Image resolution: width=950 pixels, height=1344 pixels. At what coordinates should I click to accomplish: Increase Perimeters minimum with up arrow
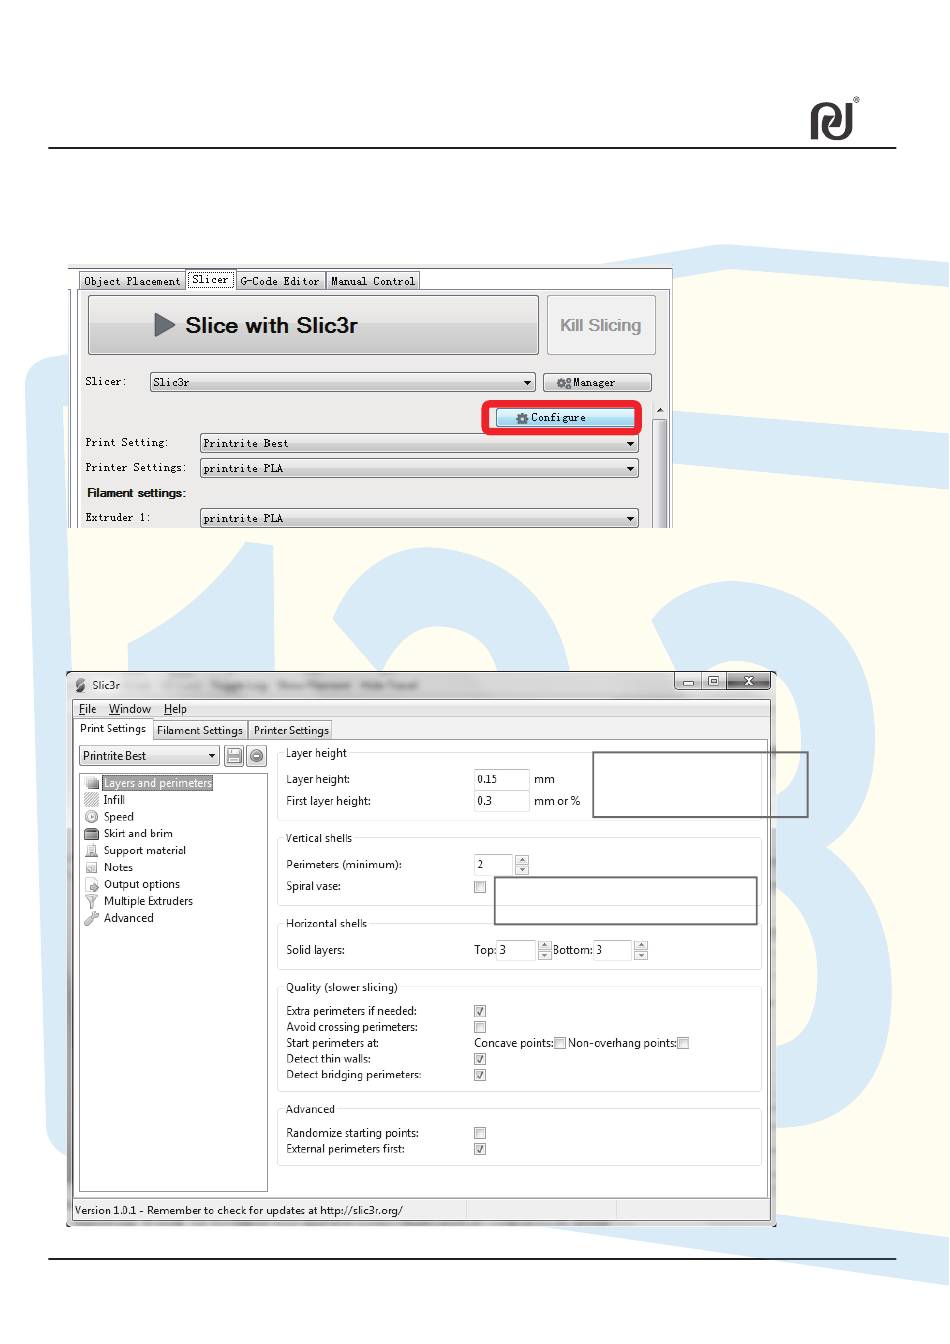pyautogui.click(x=522, y=859)
